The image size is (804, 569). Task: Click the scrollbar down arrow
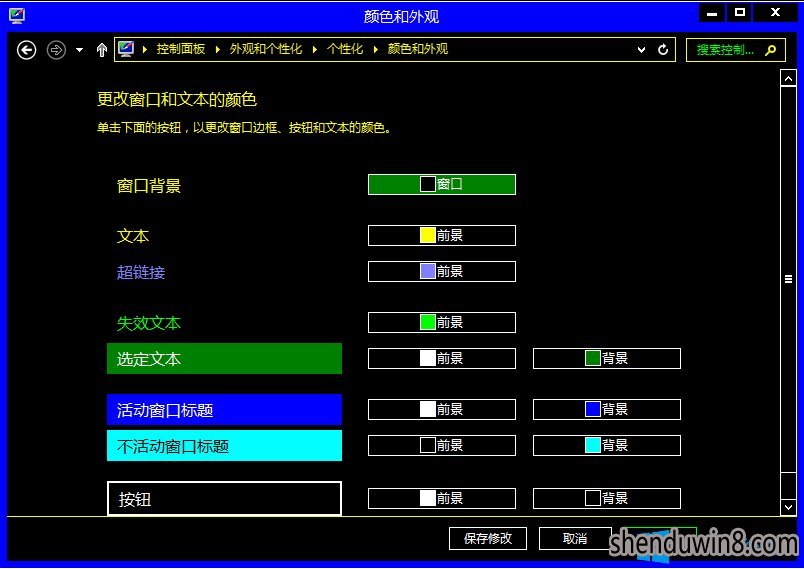(788, 507)
